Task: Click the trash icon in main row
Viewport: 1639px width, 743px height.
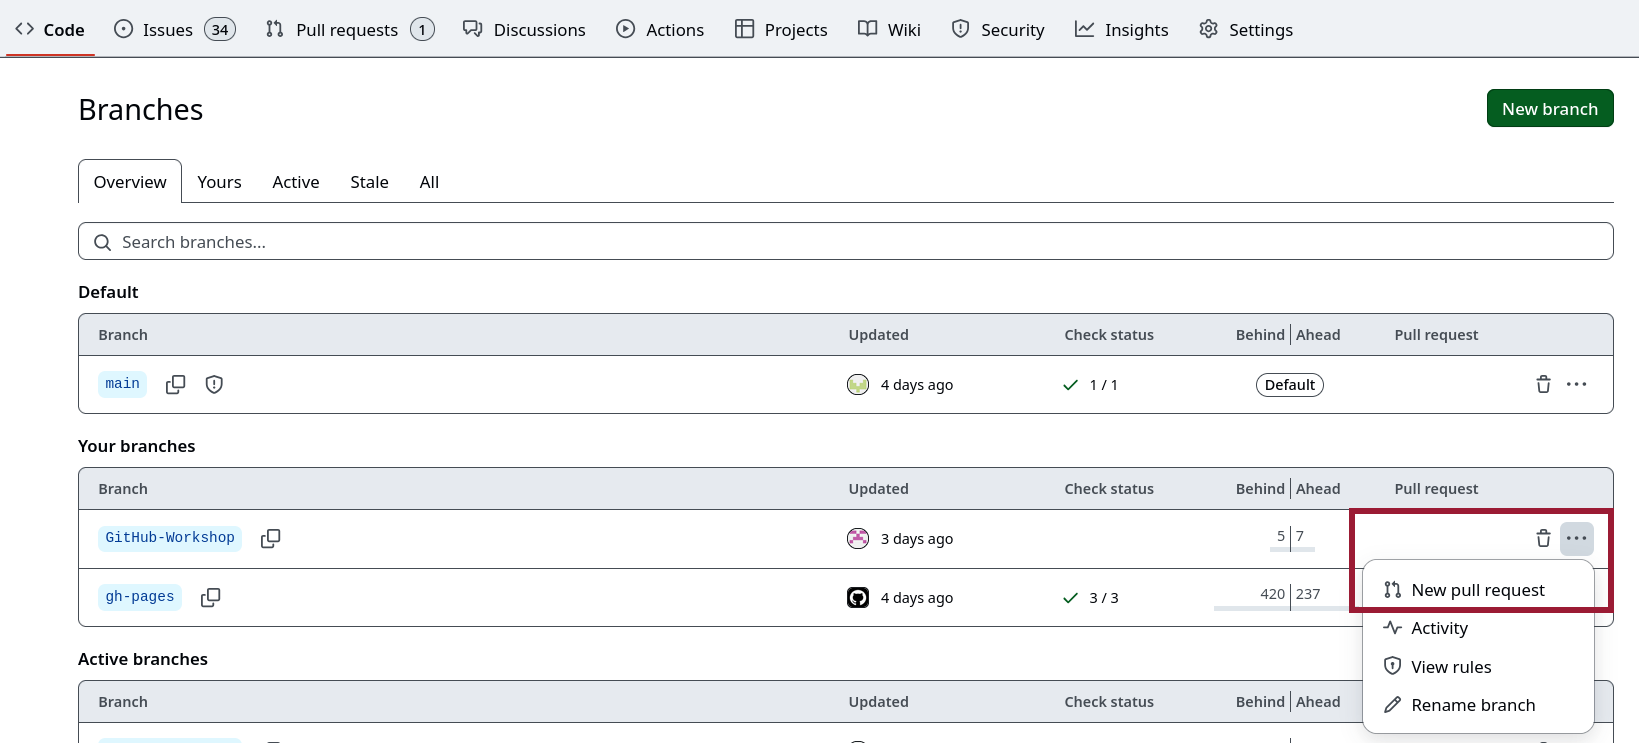Action: (x=1543, y=385)
